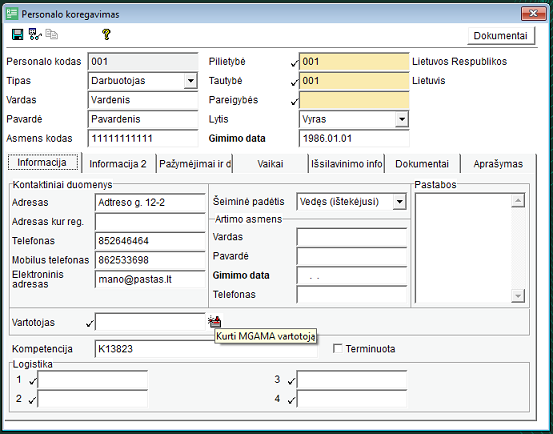
Task: Switch to the Aprašymas tab
Action: pos(498,164)
